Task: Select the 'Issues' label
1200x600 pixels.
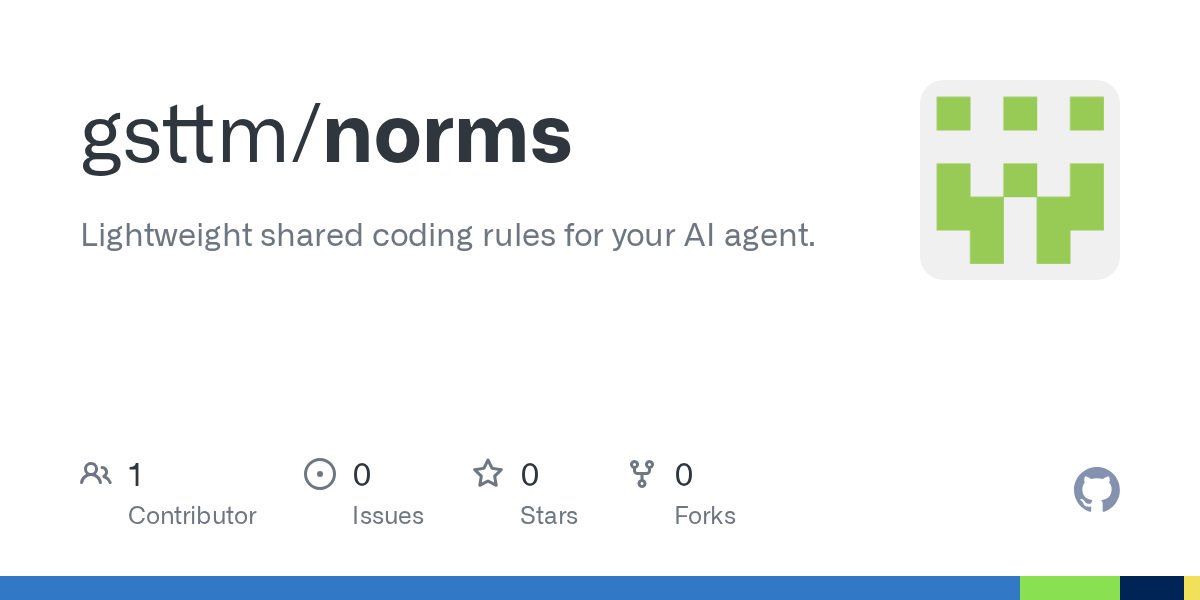Action: tap(388, 516)
